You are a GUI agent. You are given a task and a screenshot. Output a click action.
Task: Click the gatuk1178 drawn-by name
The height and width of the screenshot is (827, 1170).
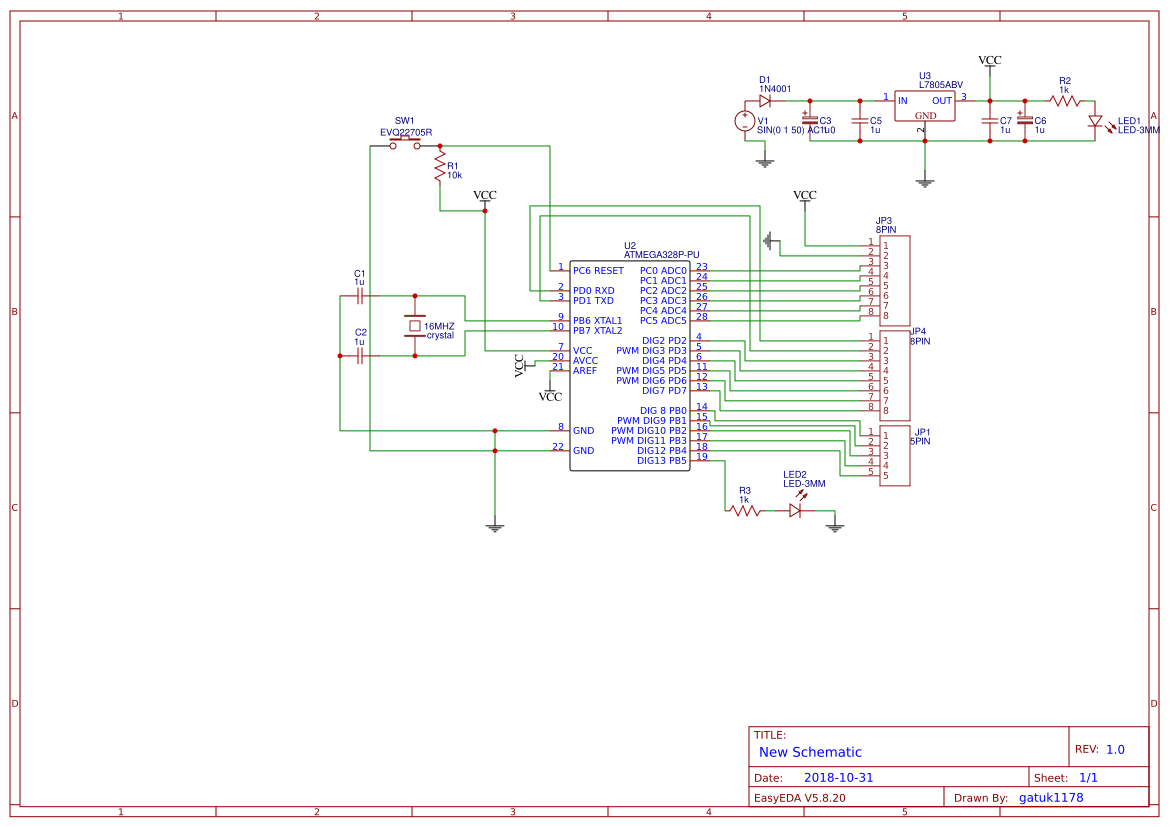click(x=1052, y=797)
